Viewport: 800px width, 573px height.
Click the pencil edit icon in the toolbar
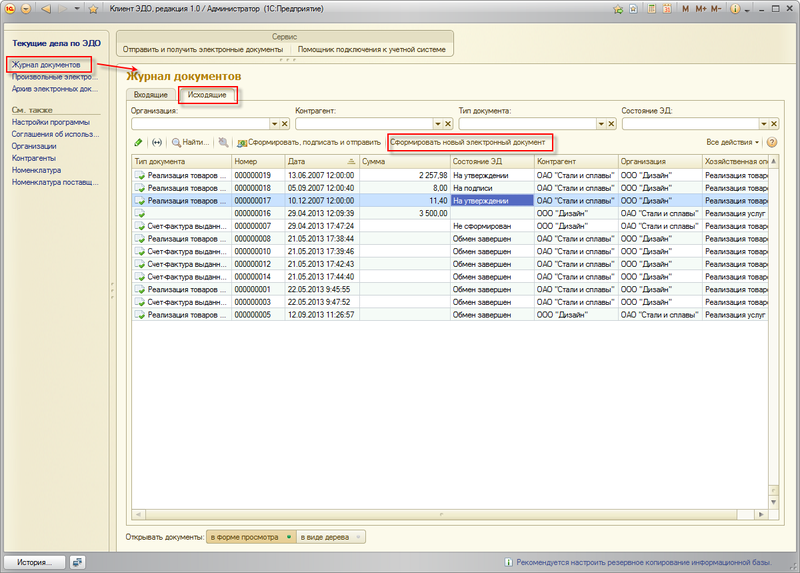tap(138, 143)
